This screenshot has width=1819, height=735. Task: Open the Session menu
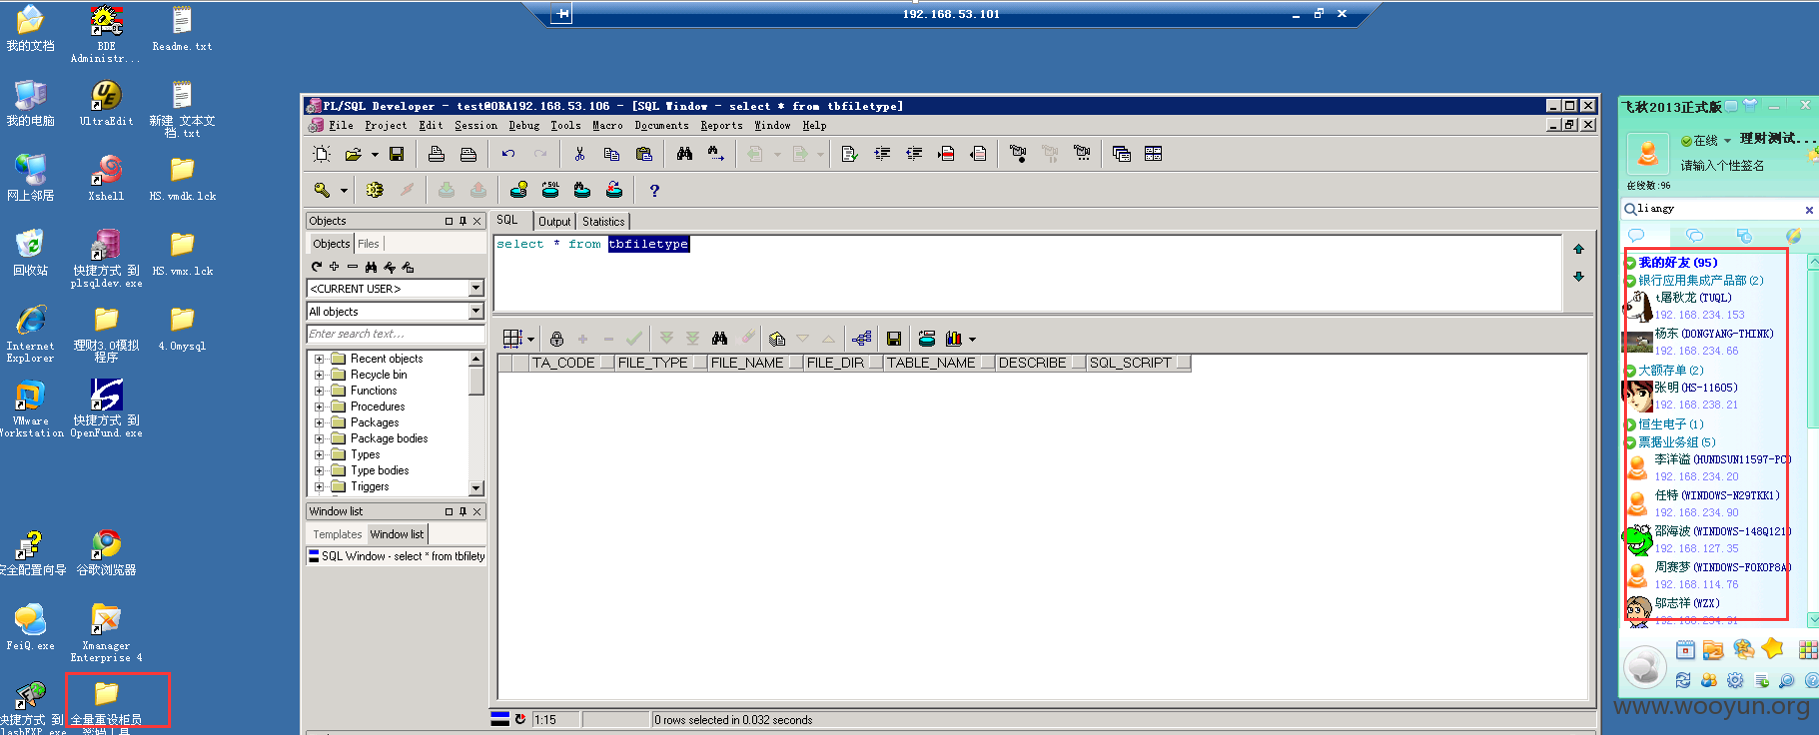pyautogui.click(x=475, y=125)
